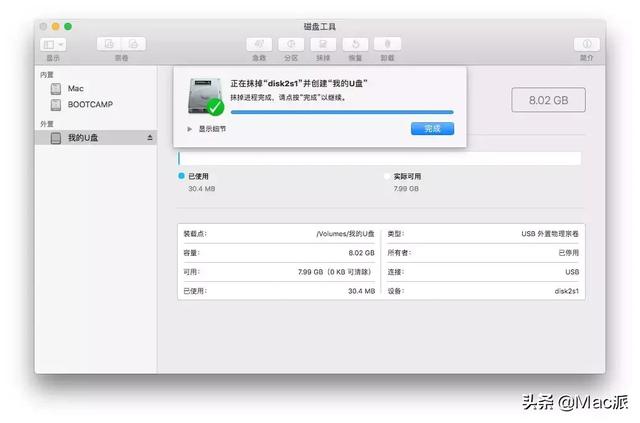Click the 容量 8.02 GB table value

click(362, 253)
